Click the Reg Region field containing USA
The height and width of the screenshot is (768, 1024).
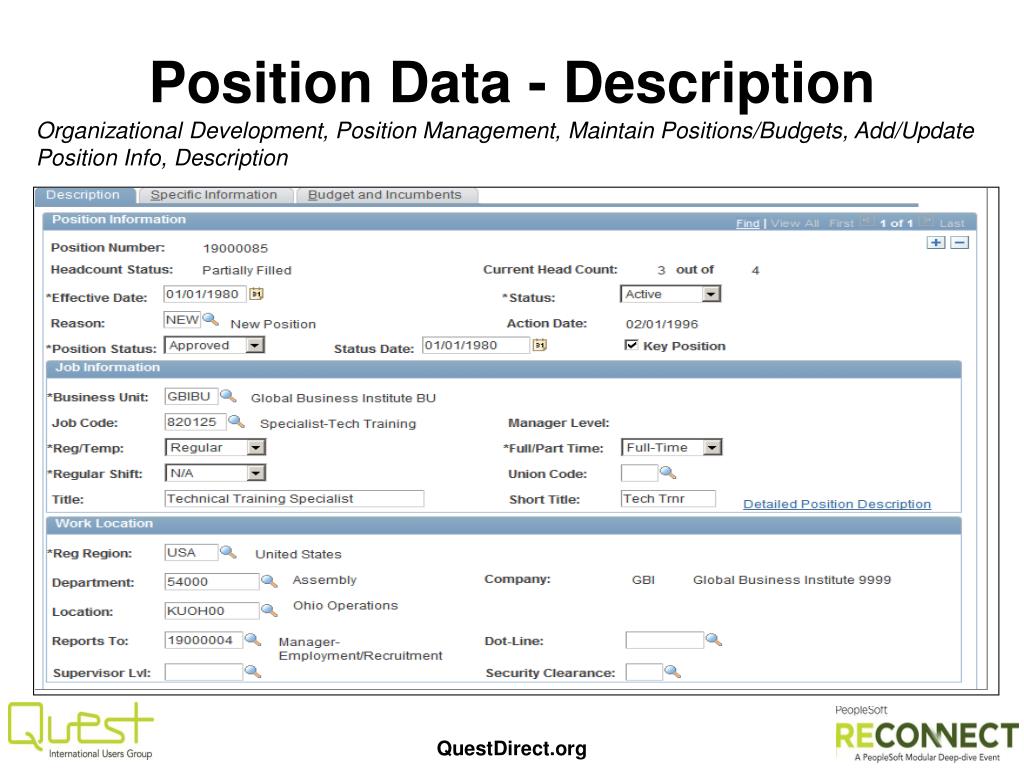coord(191,552)
